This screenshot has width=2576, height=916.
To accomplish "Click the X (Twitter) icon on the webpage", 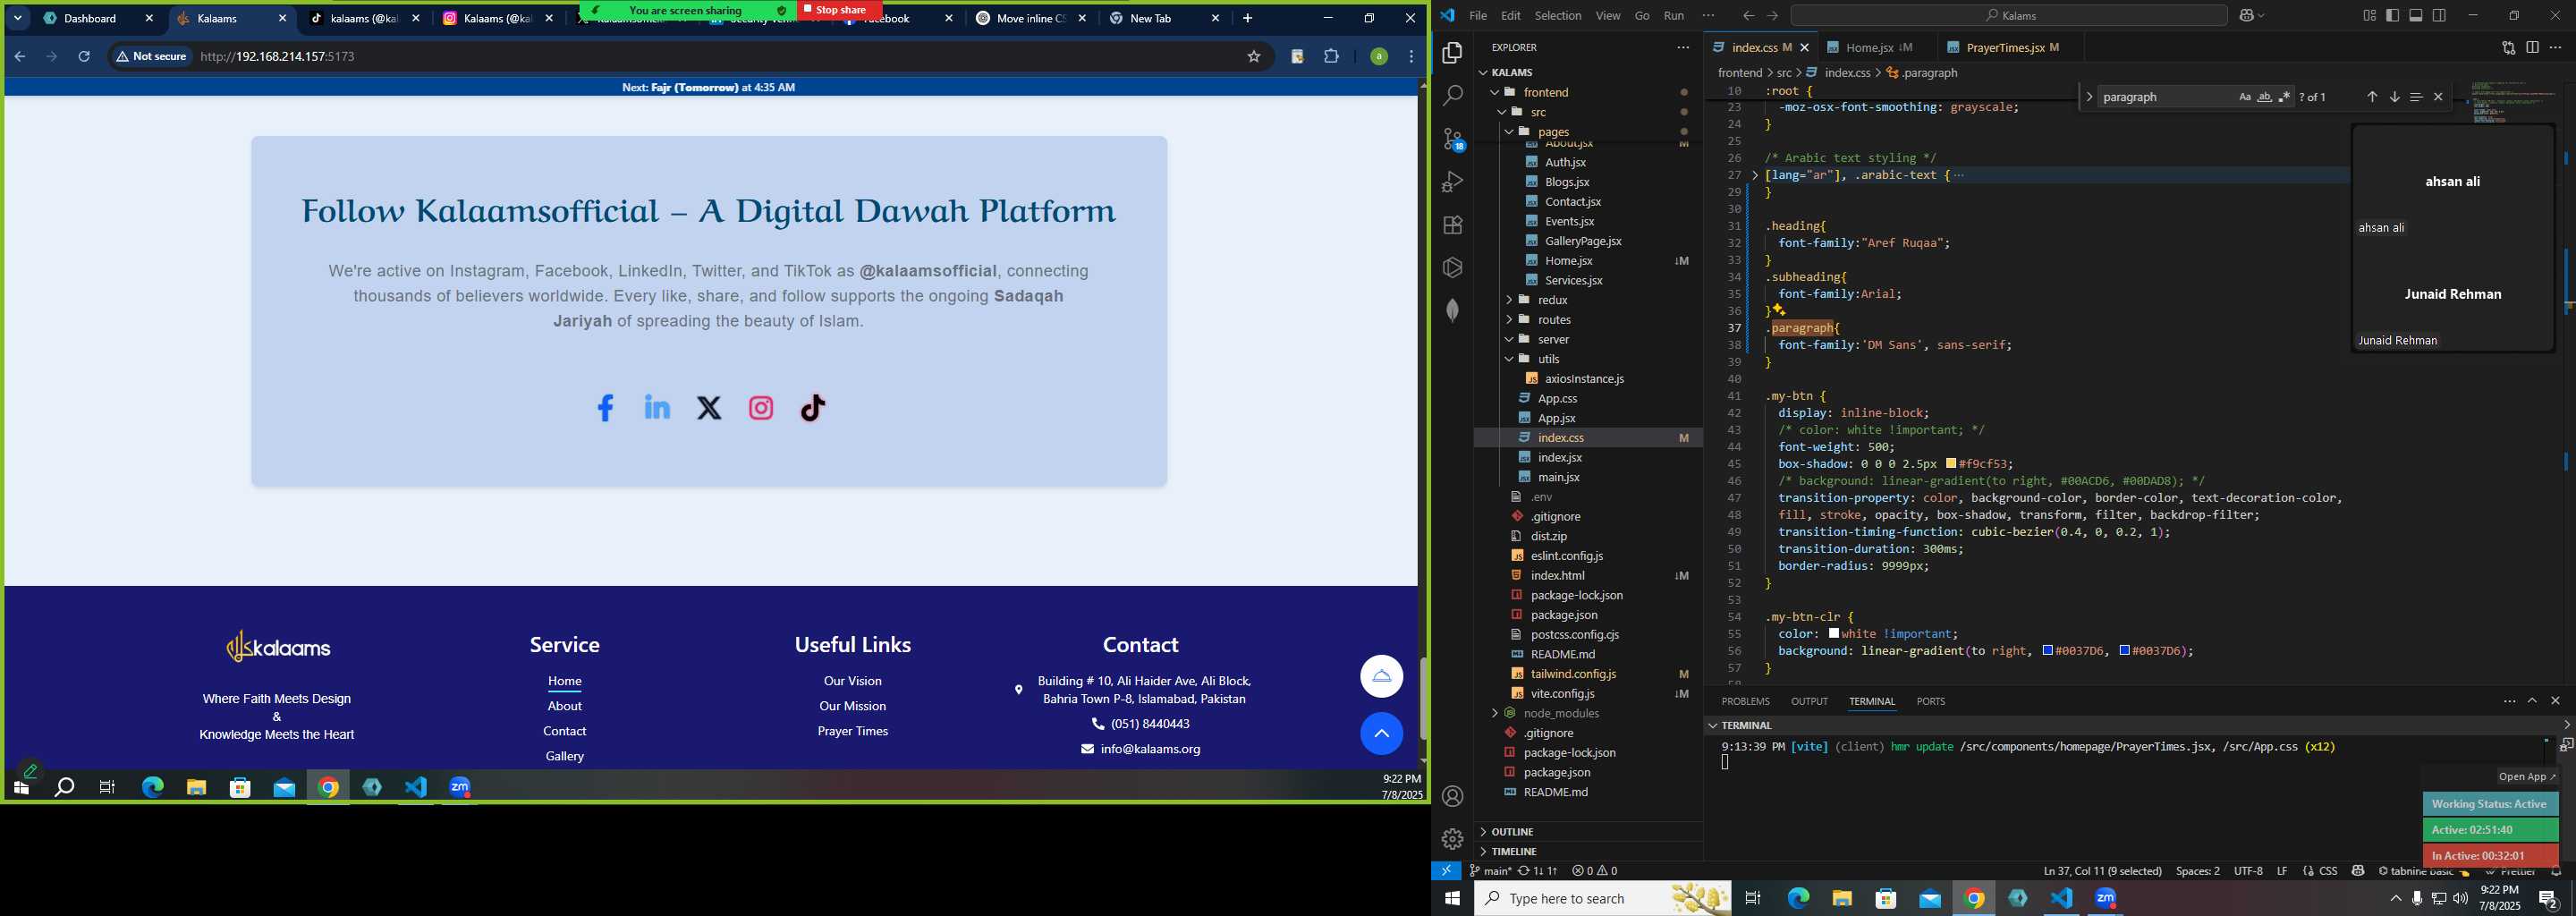I will coord(709,408).
